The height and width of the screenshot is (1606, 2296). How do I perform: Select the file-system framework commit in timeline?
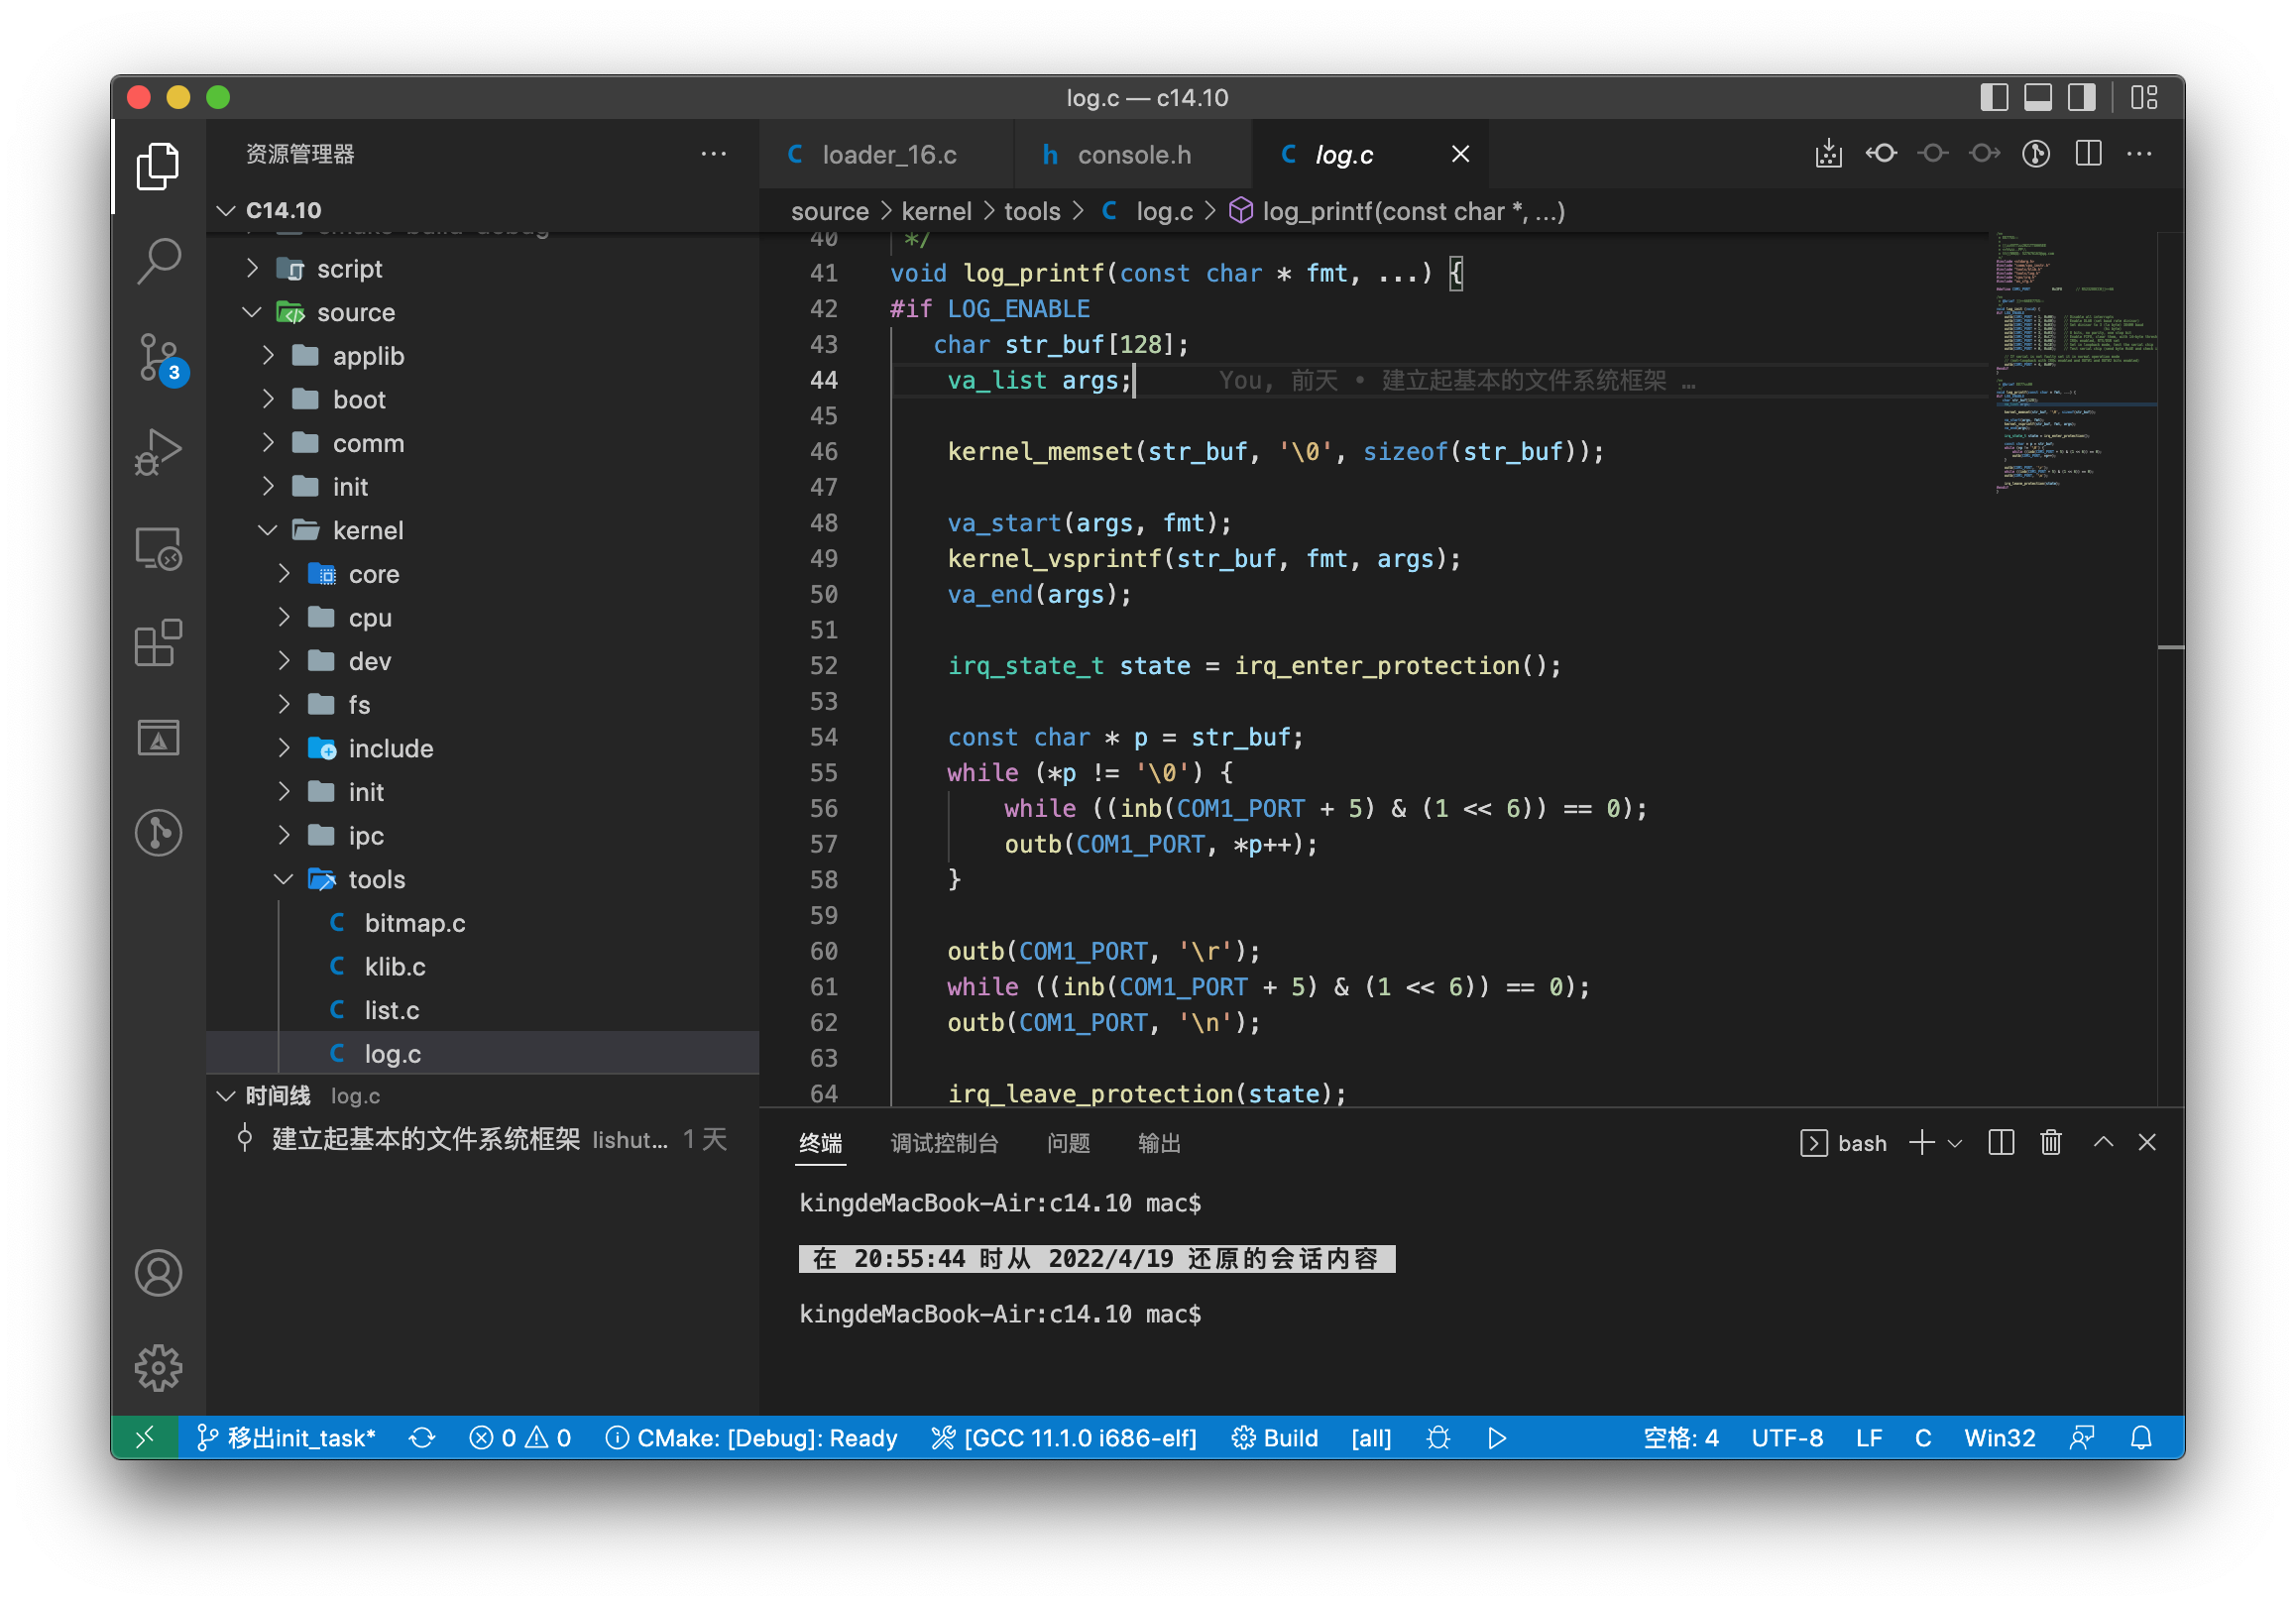[x=483, y=1139]
